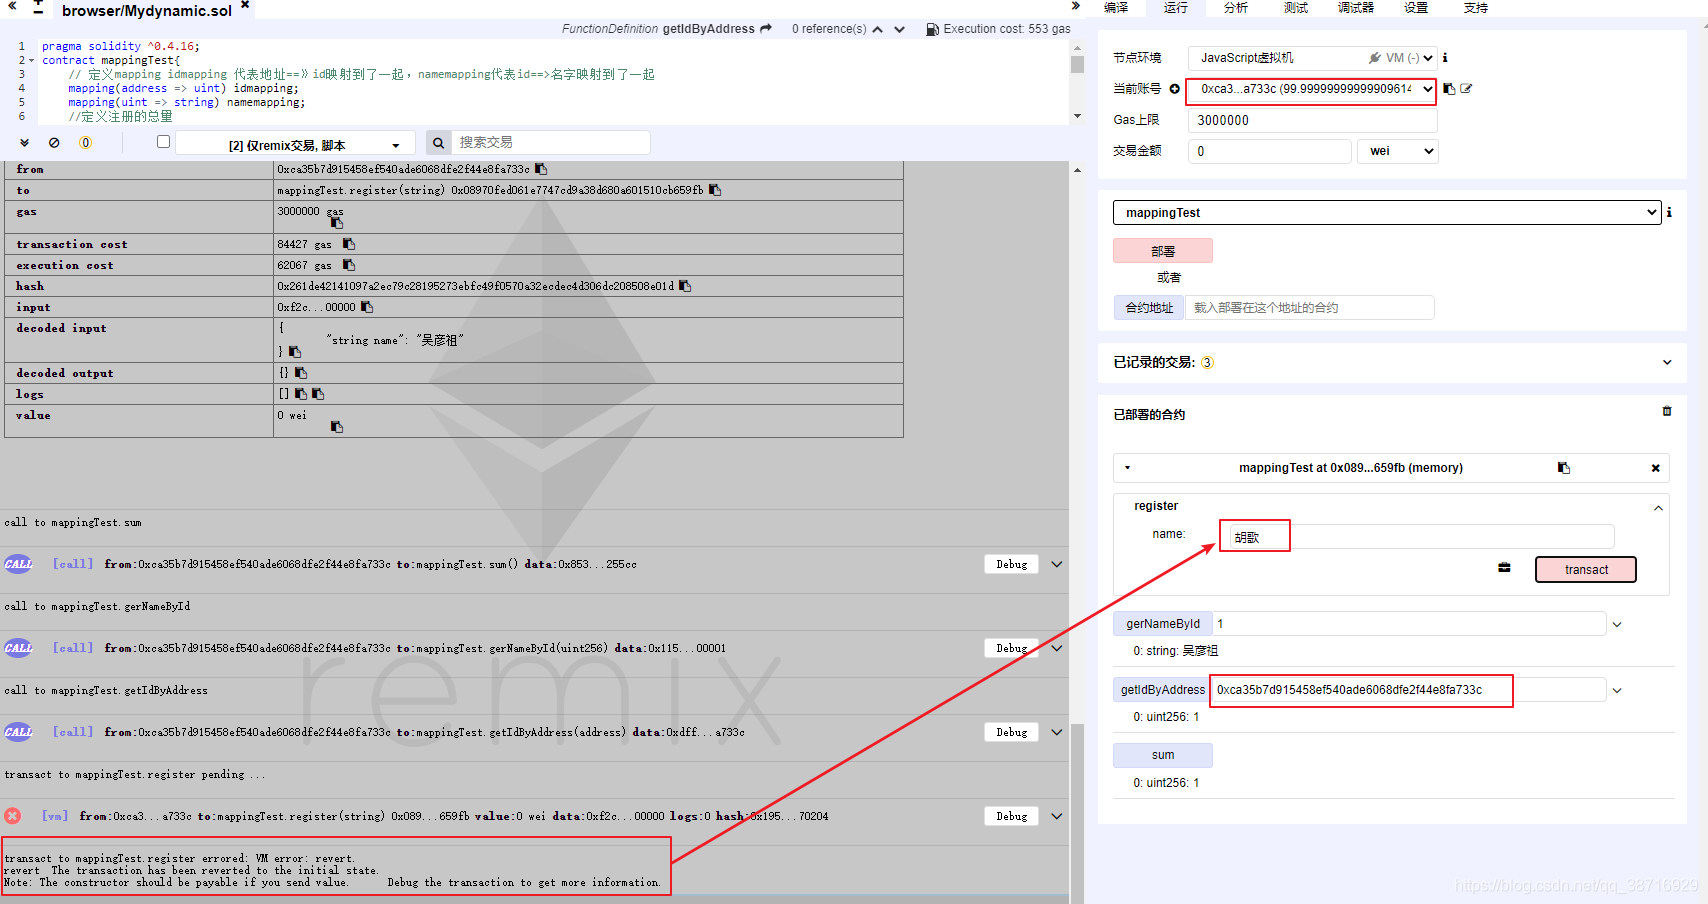Jump to getIdByAddress definition arrow
This screenshot has width=1708, height=904.
click(766, 29)
